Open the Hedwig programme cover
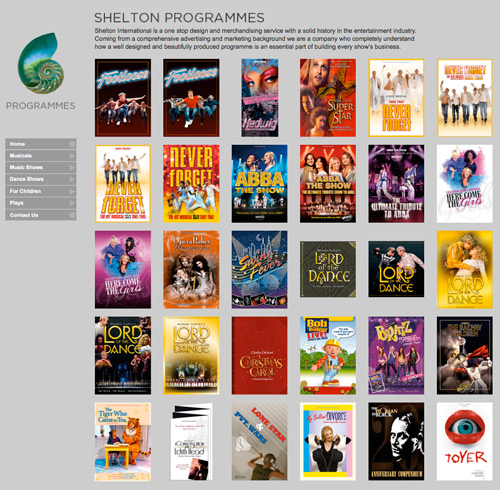 (260, 98)
